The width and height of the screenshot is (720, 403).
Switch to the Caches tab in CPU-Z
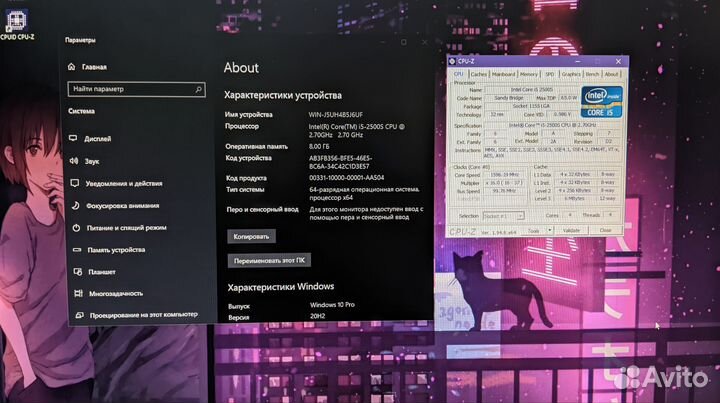click(478, 74)
